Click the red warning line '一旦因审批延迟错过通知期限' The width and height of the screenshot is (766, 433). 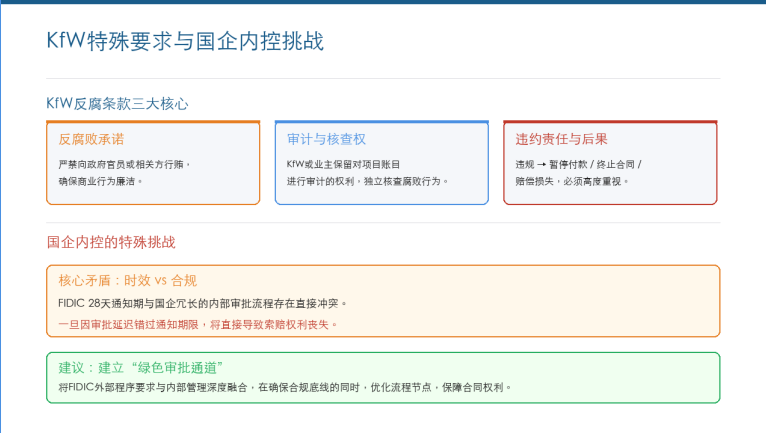pos(198,325)
